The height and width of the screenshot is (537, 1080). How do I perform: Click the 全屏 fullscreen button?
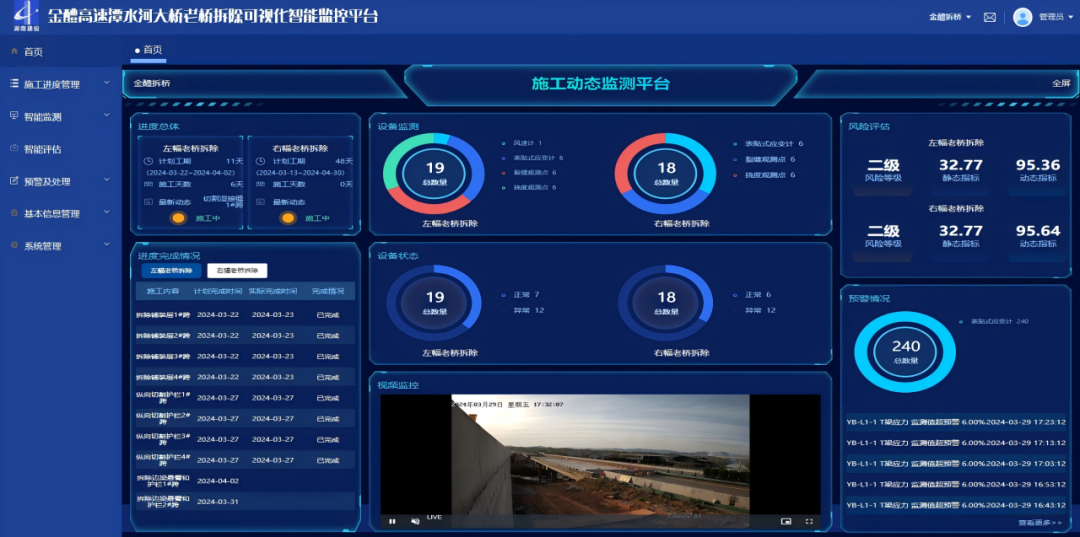1060,83
